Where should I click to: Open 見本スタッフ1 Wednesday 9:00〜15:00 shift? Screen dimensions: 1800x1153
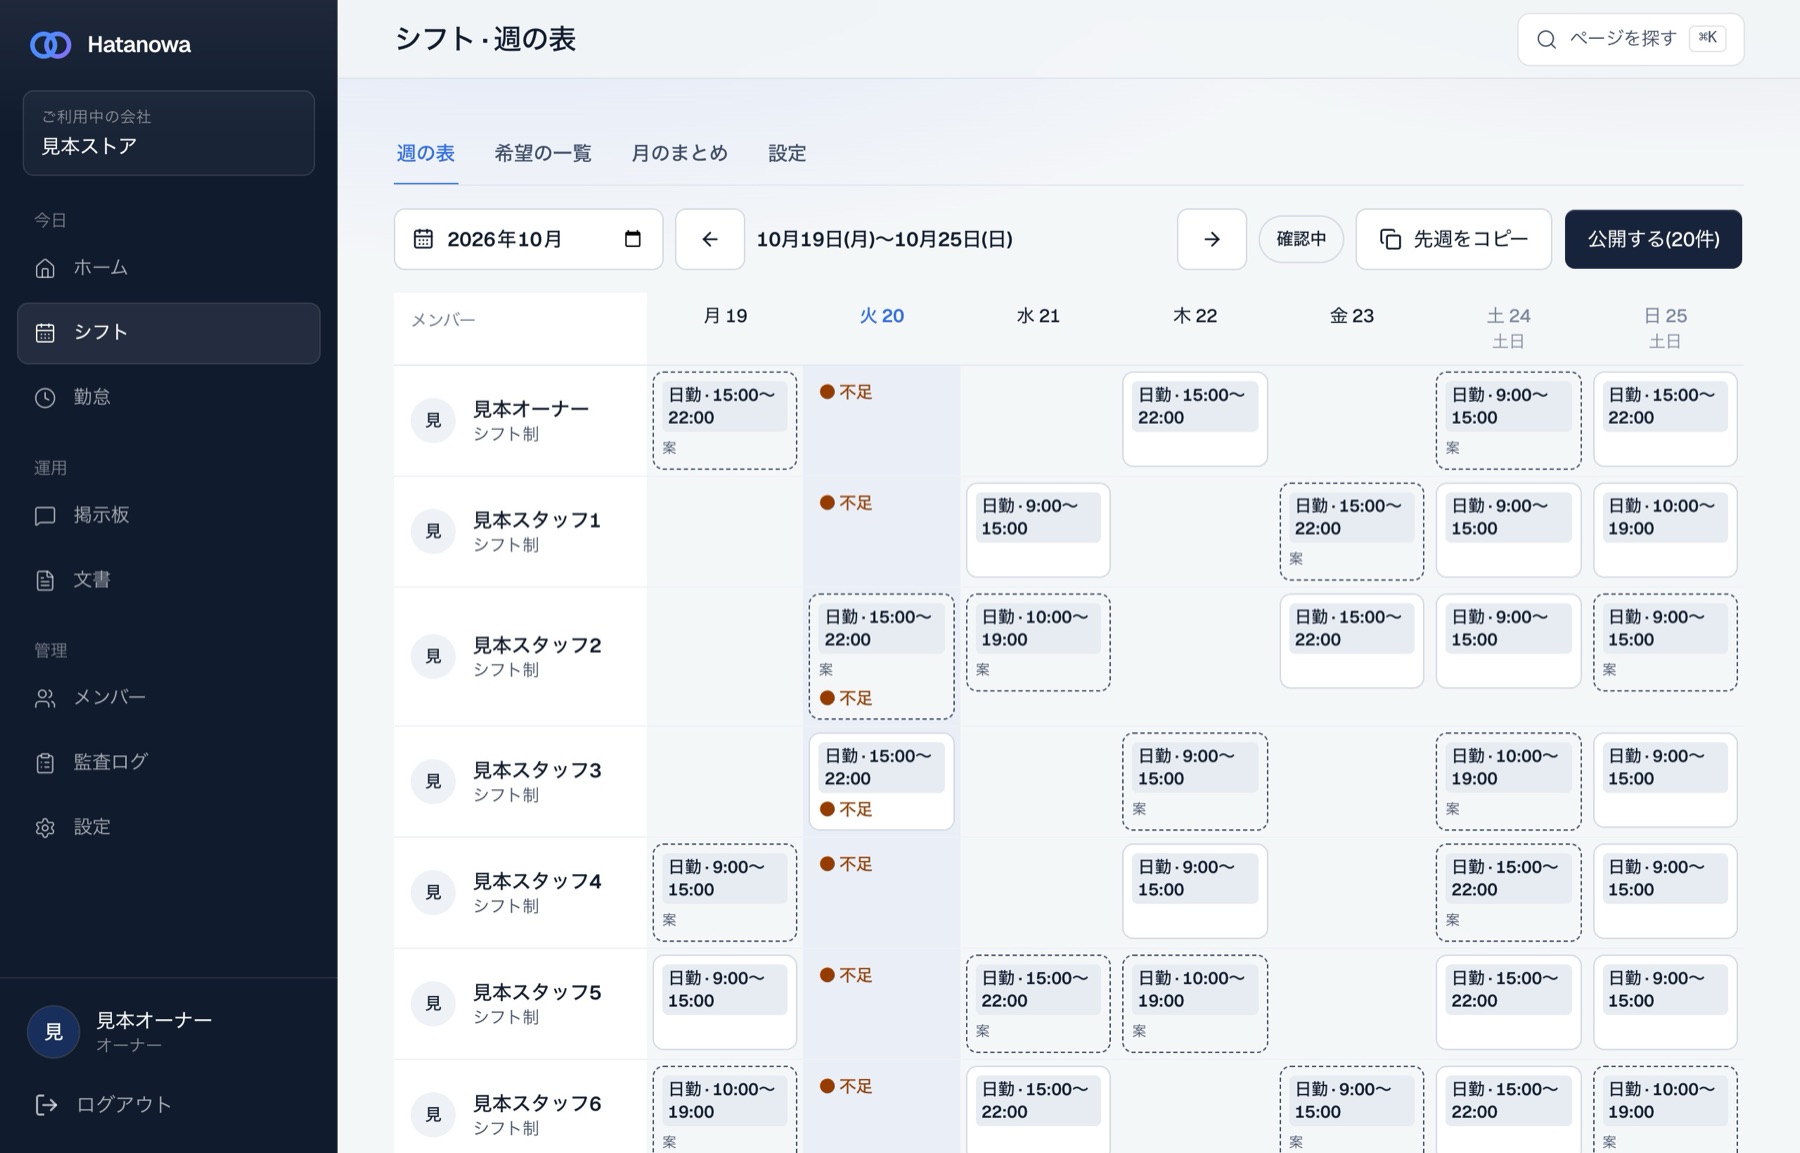tap(1038, 530)
